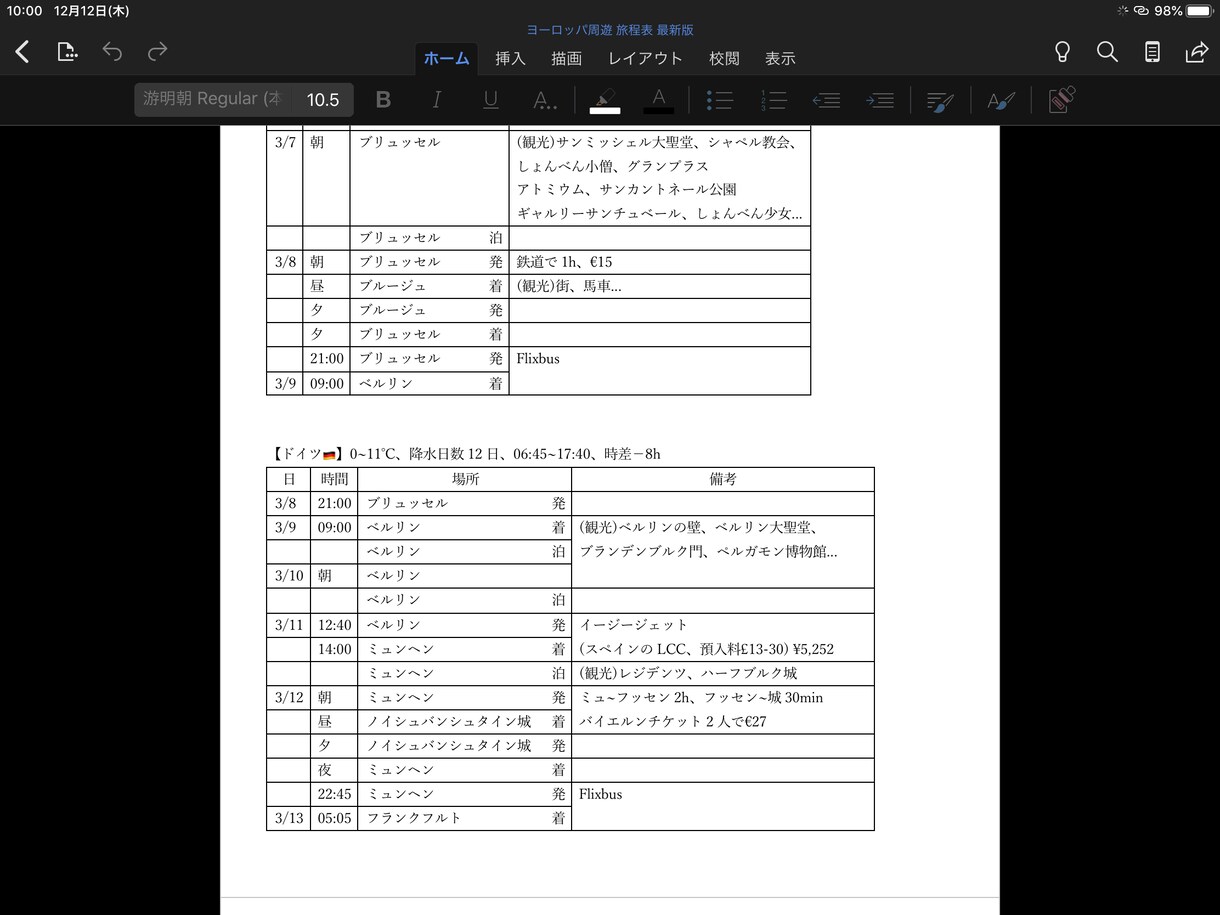Search the document with the magnifier icon
1220x915 pixels.
(1107, 52)
